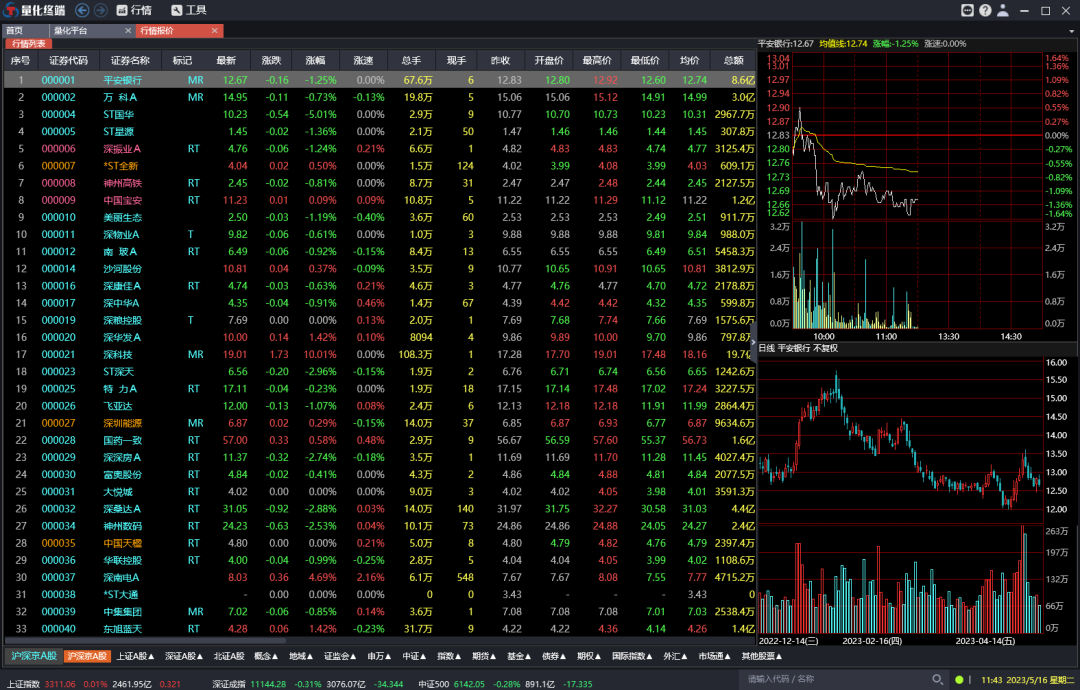
Task: Click the forward navigation arrow
Action: pyautogui.click(x=100, y=10)
